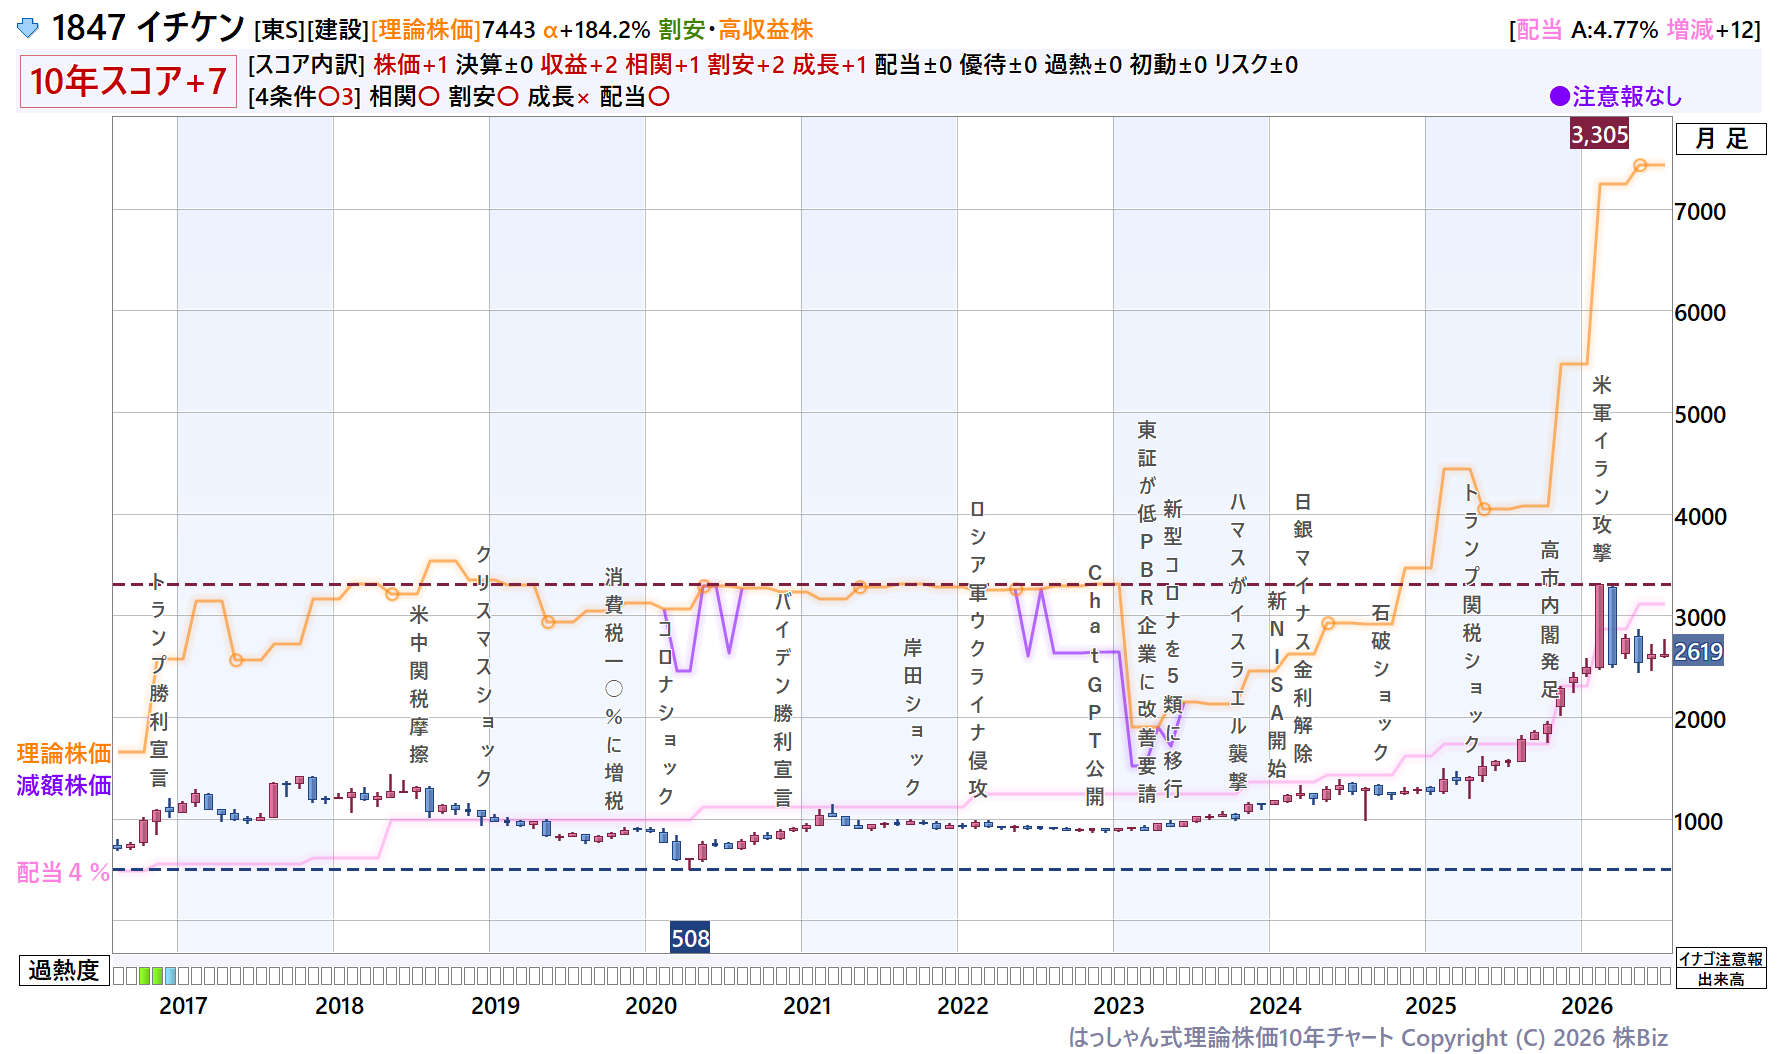Click the 成長× condition indicator
The image size is (1780, 1054).
(x=559, y=97)
